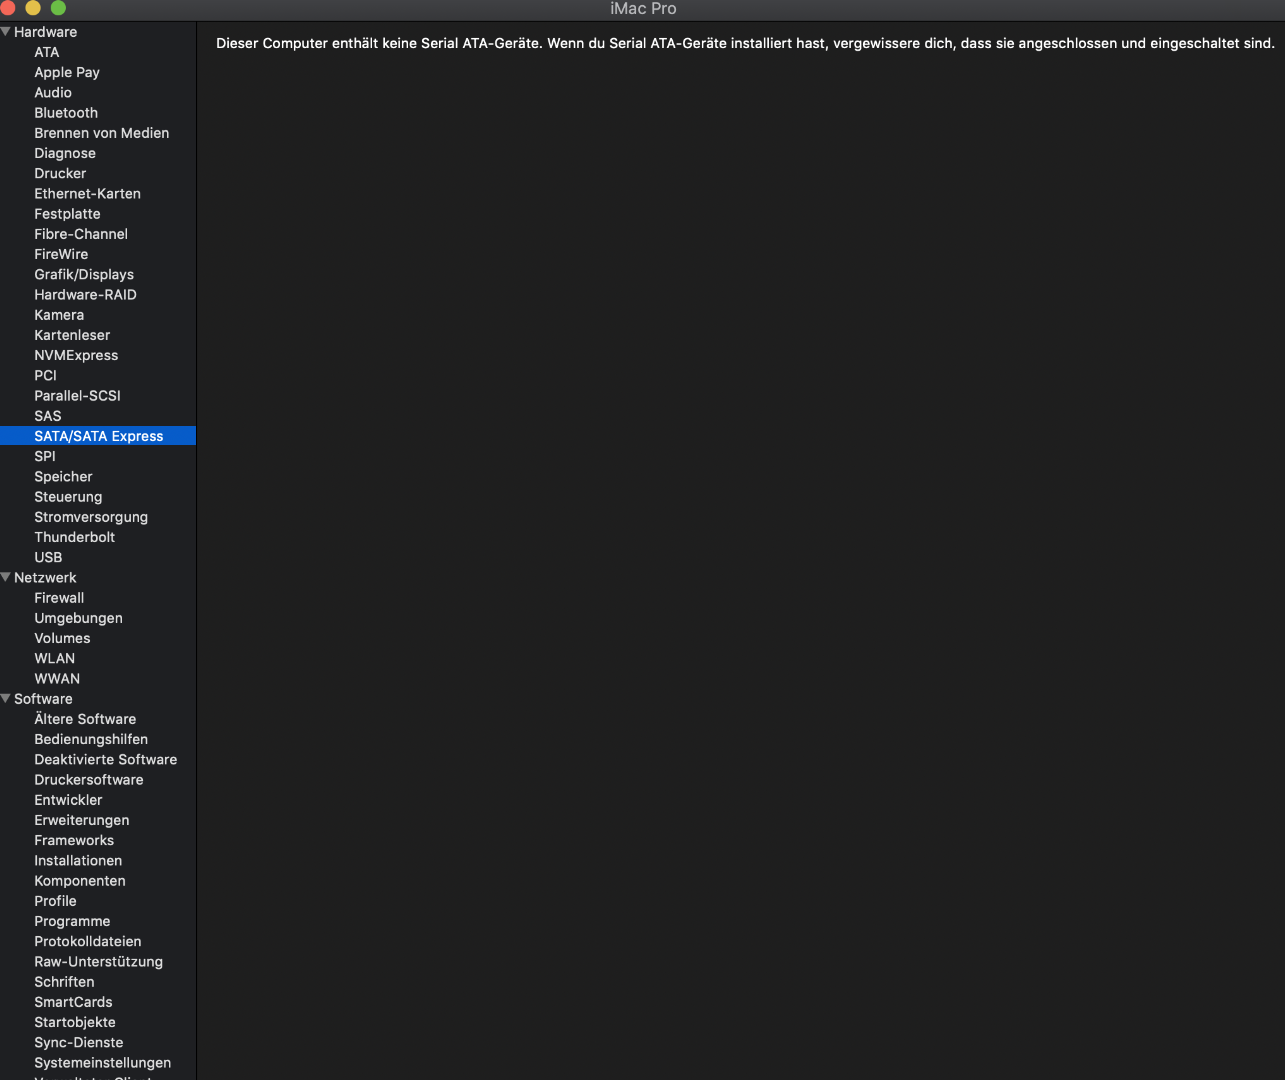This screenshot has height=1080, width=1285.
Task: Open the Festplatte entry
Action: pyautogui.click(x=67, y=214)
